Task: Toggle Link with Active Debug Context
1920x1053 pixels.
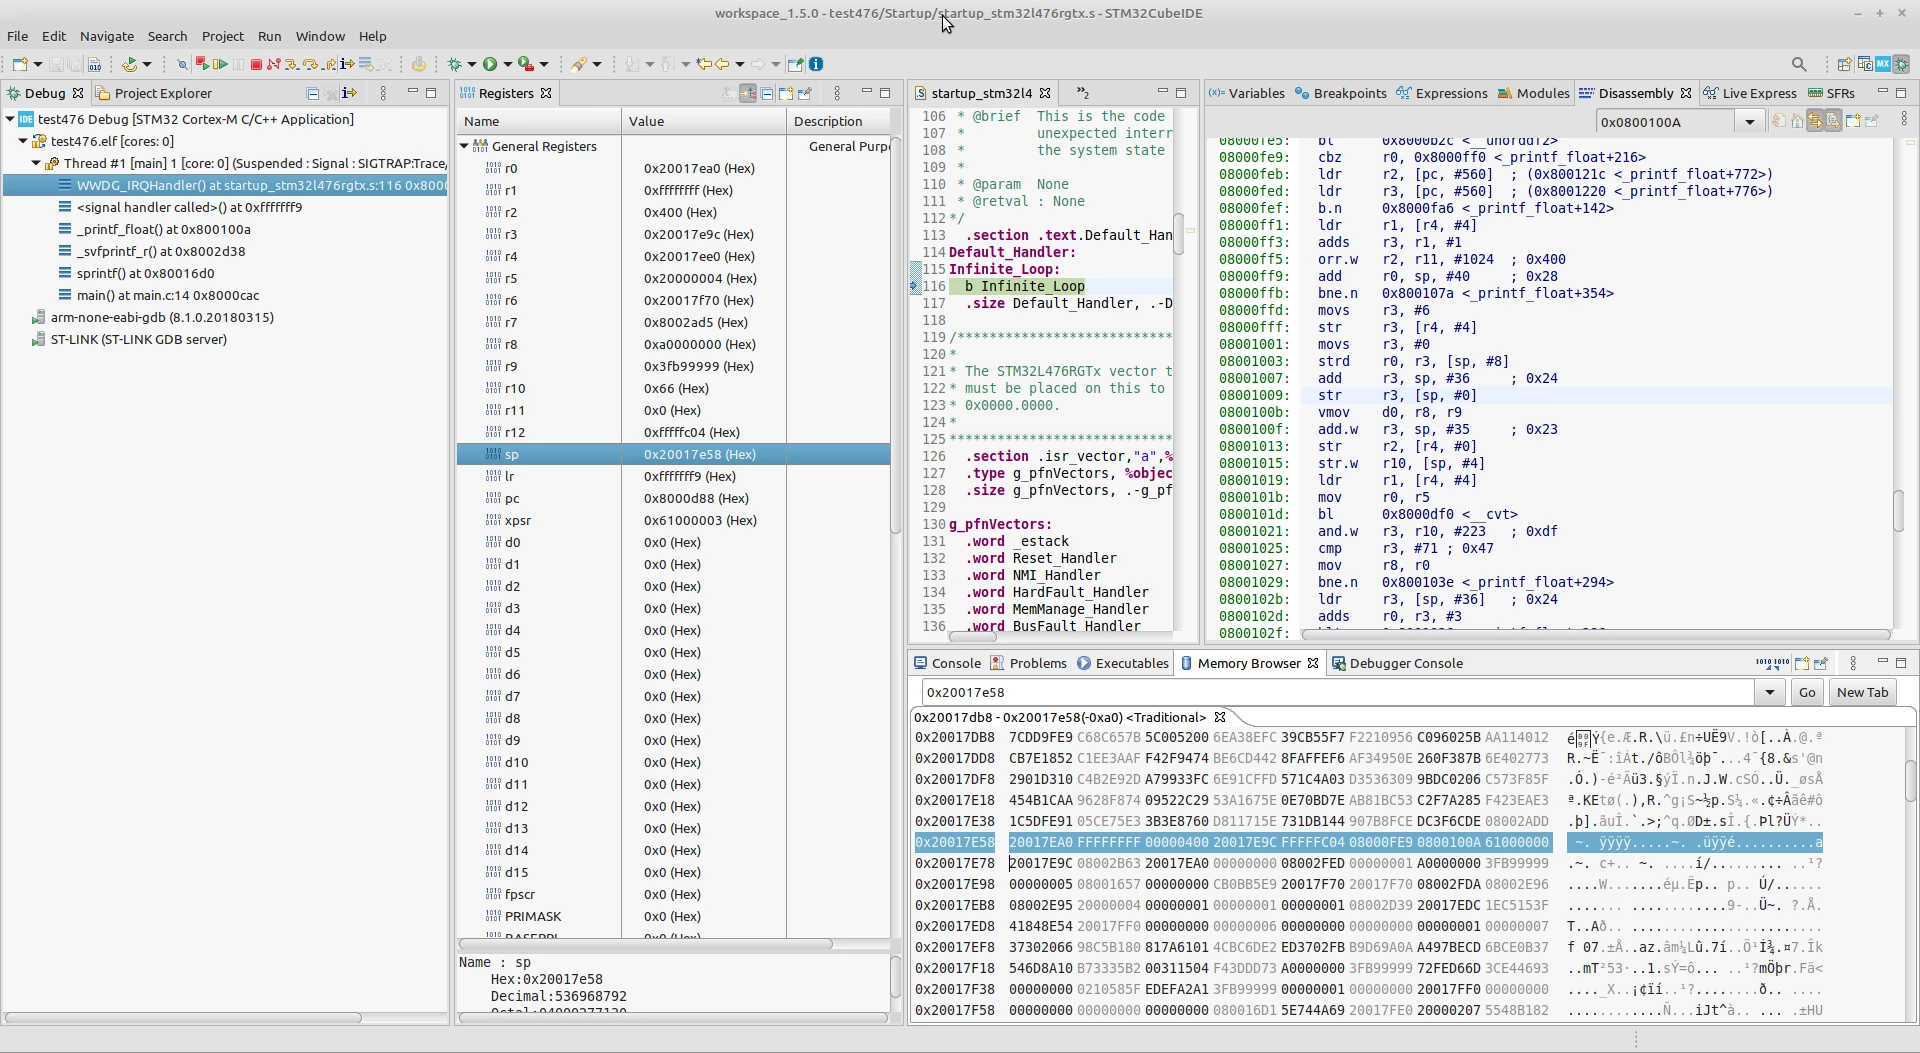Action: 1814,121
